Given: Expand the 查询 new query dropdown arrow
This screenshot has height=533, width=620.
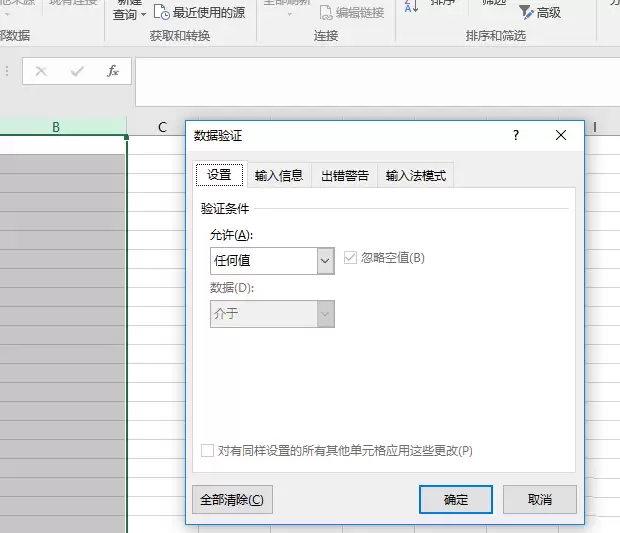Looking at the screenshot, I should pyautogui.click(x=144, y=15).
